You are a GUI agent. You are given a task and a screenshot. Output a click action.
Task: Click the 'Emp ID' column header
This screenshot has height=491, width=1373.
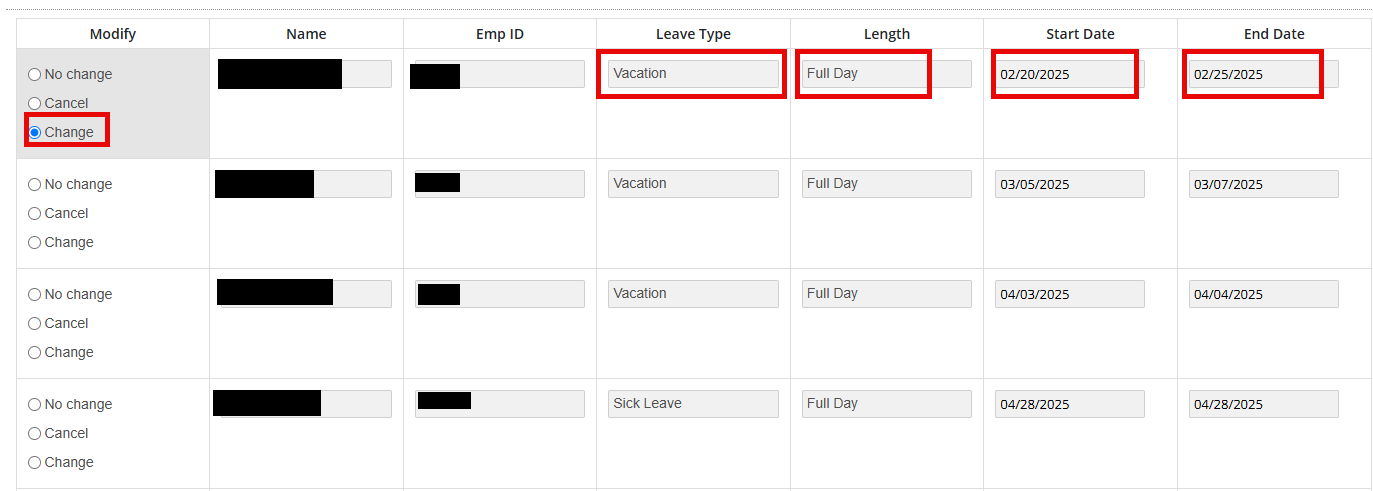[500, 34]
